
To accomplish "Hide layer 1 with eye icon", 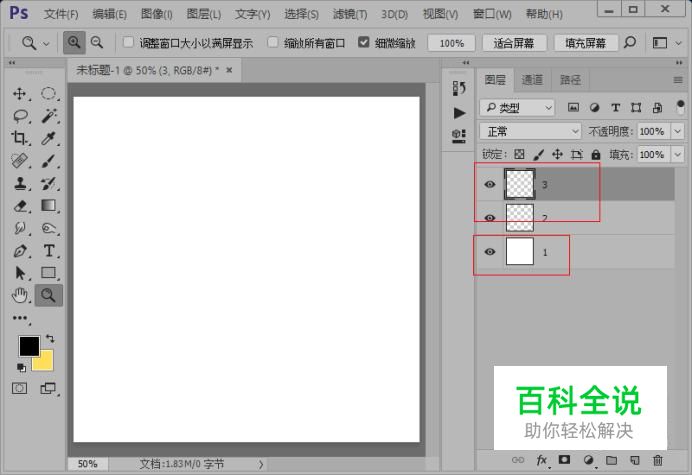I will click(490, 252).
